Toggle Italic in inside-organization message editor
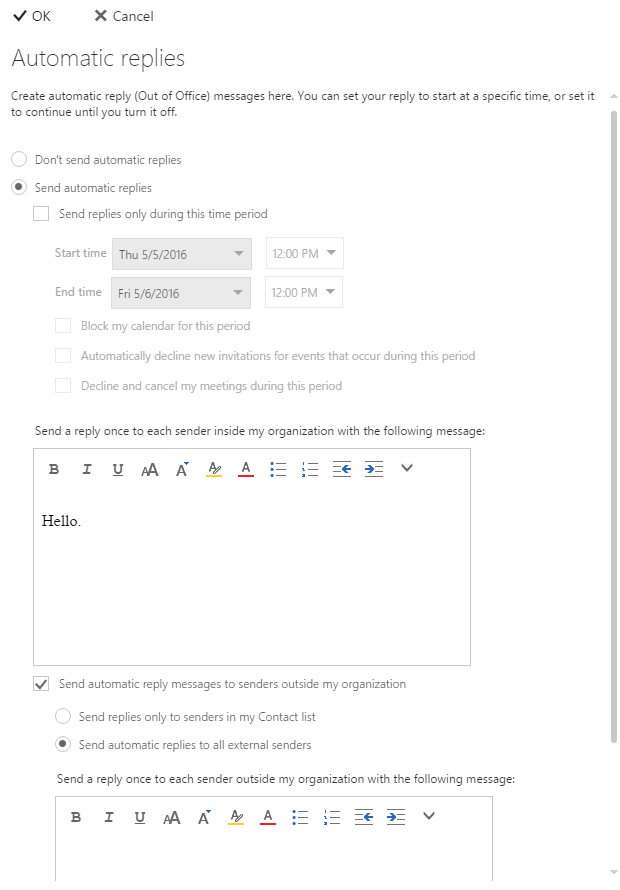620x890 pixels. [x=86, y=469]
